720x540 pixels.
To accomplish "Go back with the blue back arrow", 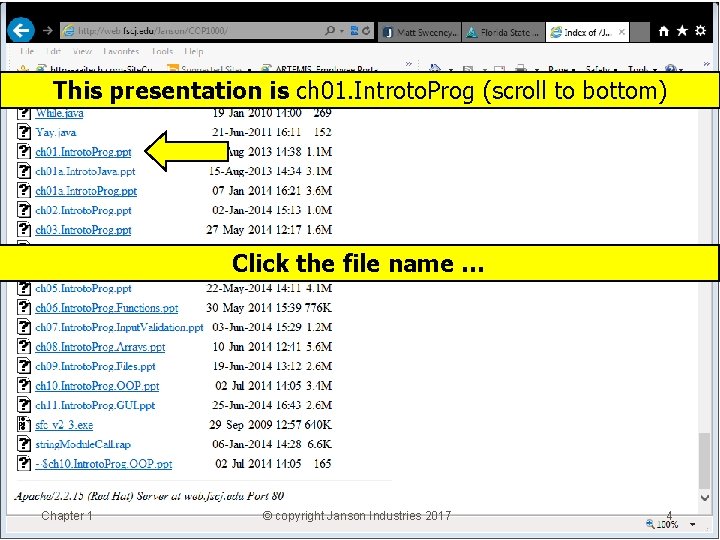I will (x=21, y=30).
